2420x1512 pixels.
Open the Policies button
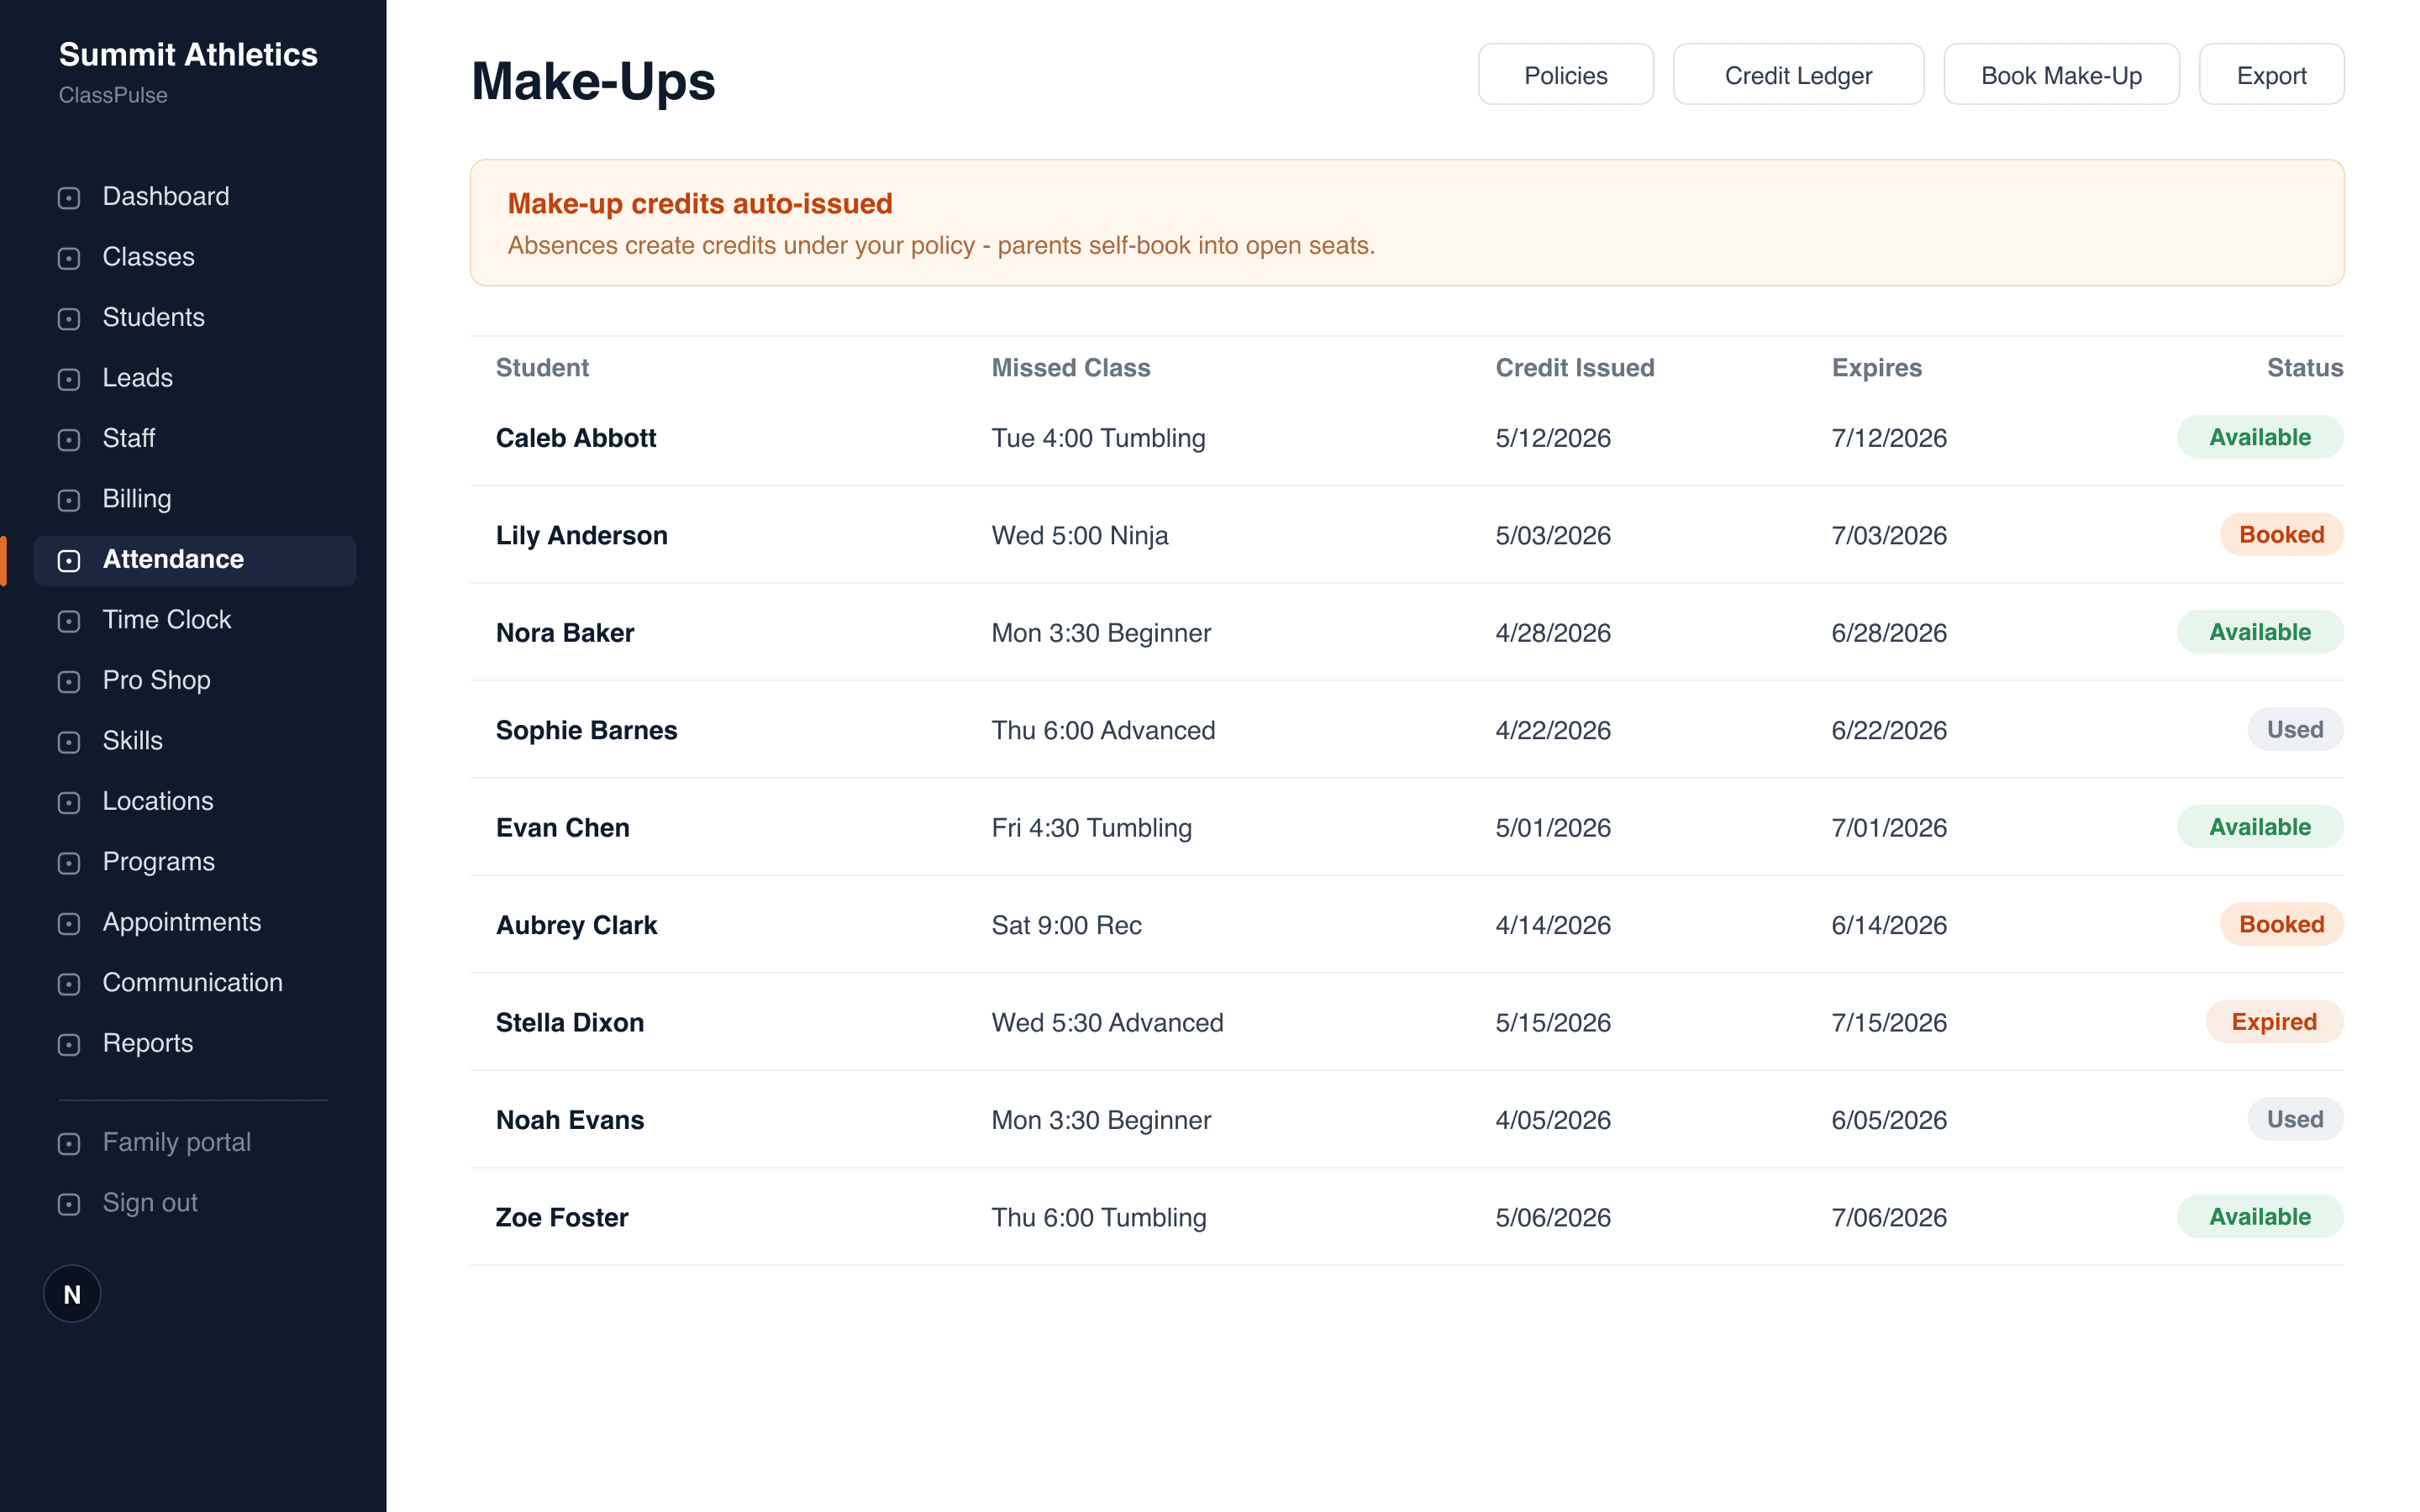pos(1565,75)
